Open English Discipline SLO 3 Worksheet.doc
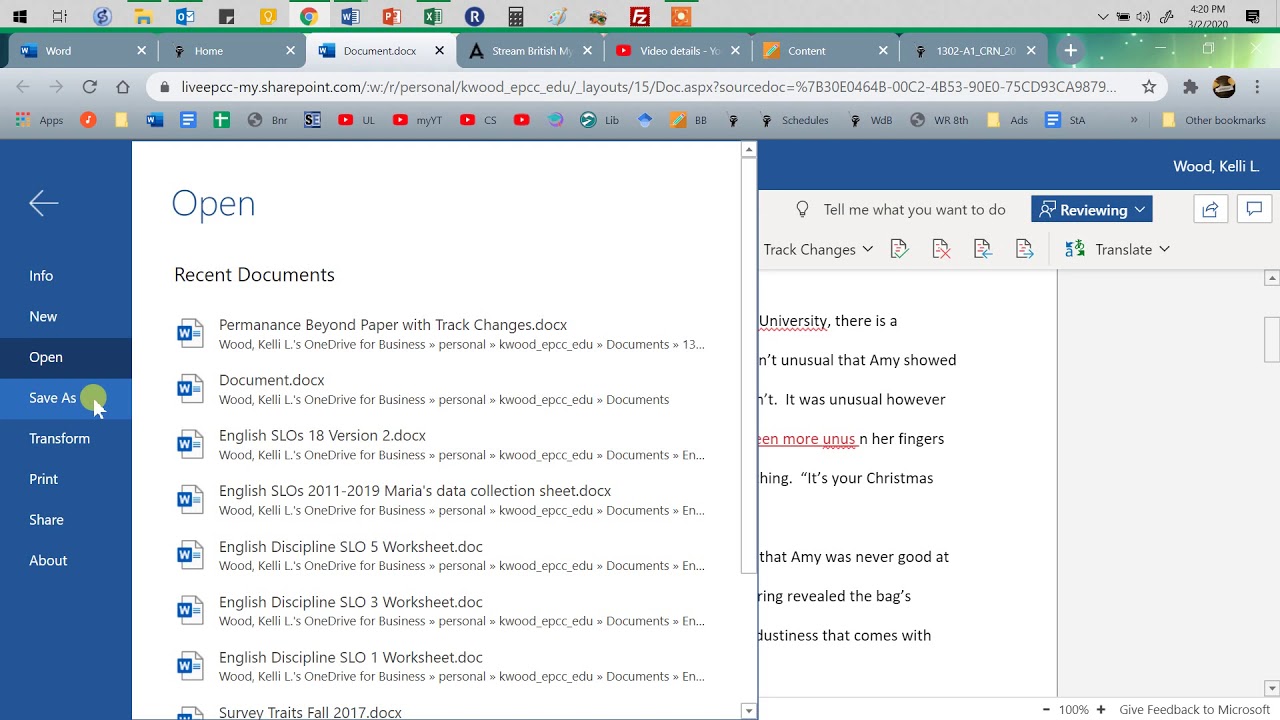The image size is (1280, 720). point(440,611)
